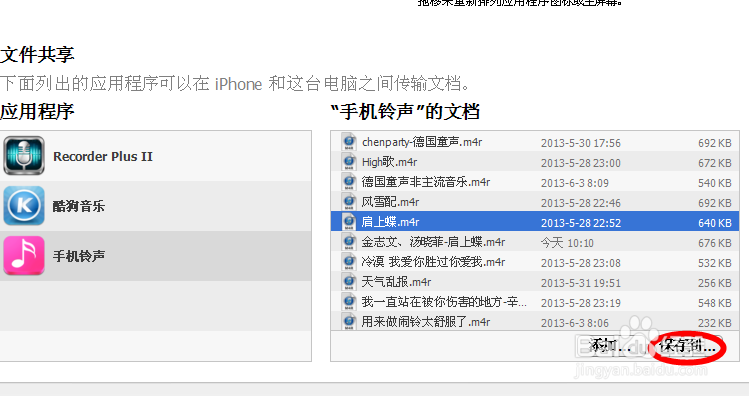Click the 532 KB size value
749x396 pixels.
coord(715,263)
